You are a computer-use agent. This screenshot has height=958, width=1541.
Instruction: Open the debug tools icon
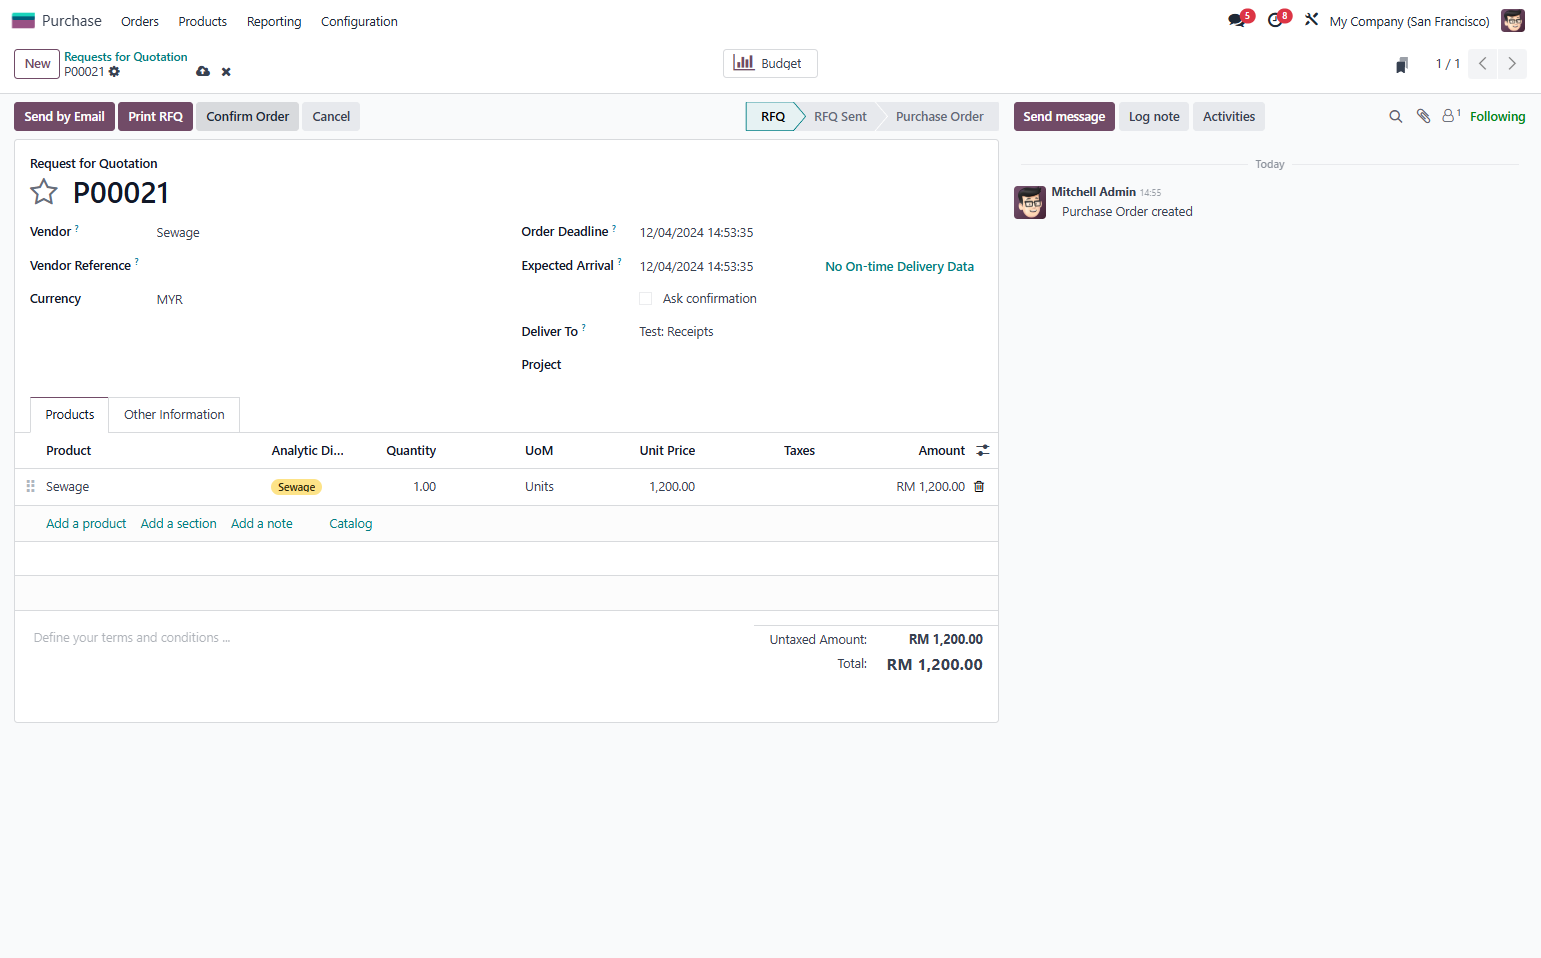[x=1311, y=20]
